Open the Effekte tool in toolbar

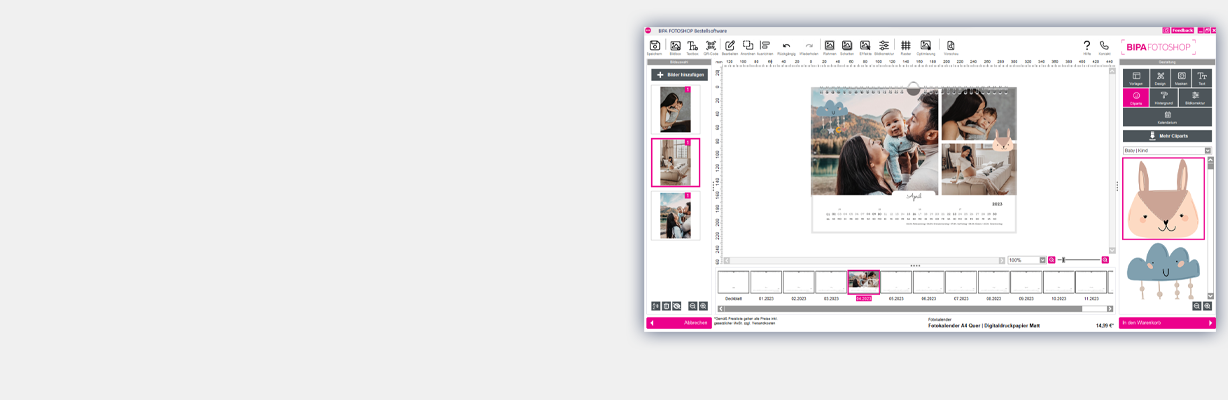[x=865, y=46]
